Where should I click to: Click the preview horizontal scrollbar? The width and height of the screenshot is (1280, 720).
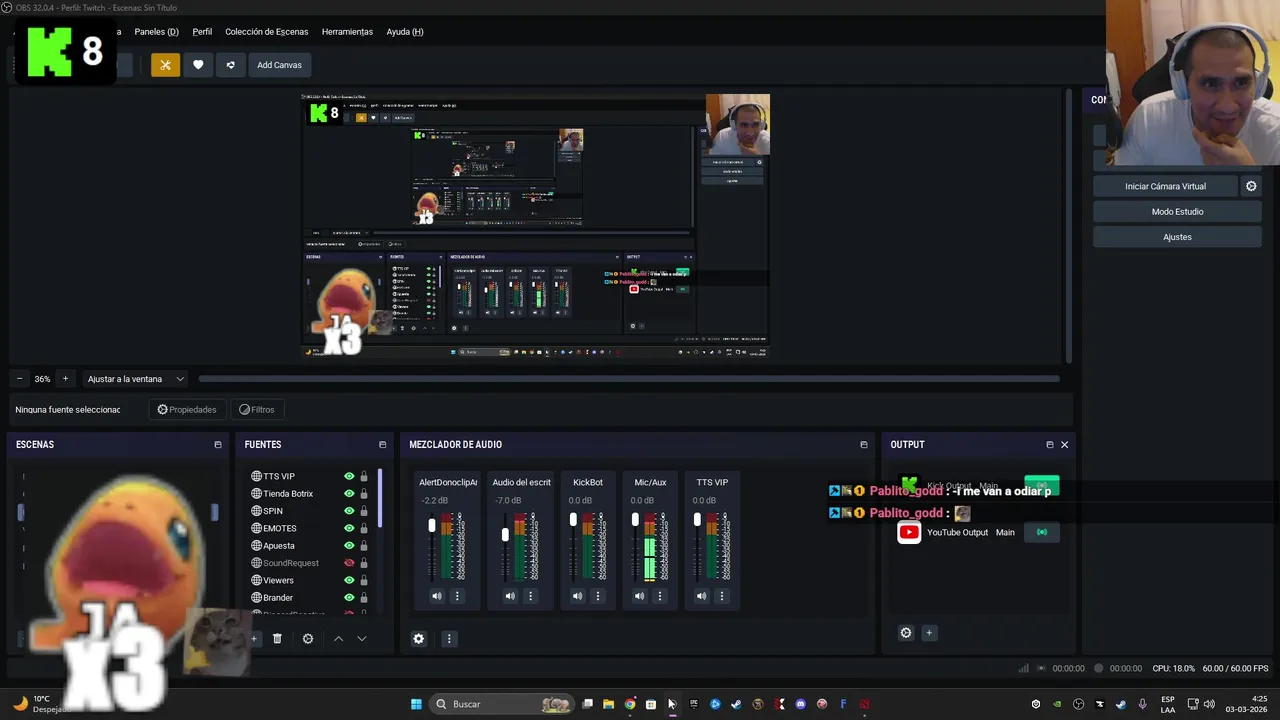628,379
